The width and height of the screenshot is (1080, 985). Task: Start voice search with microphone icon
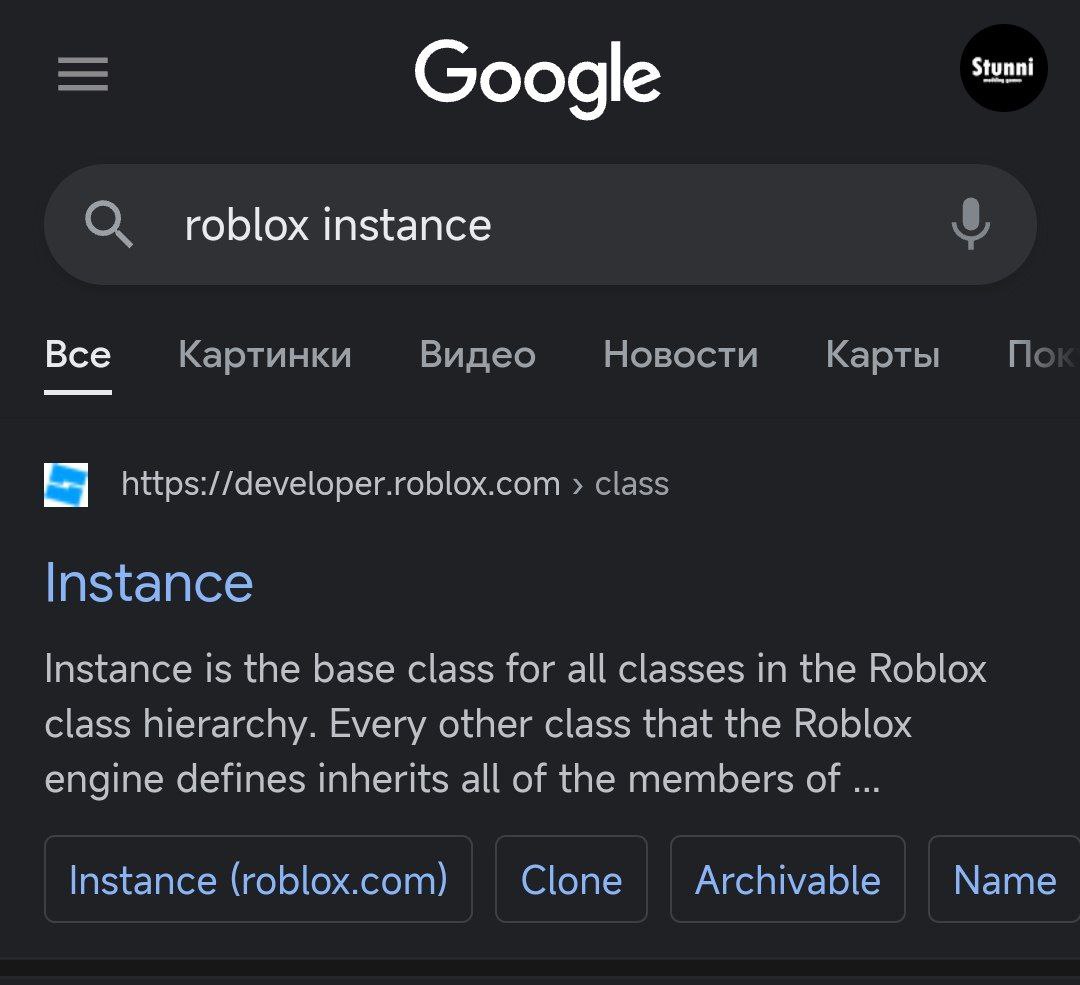coord(970,225)
